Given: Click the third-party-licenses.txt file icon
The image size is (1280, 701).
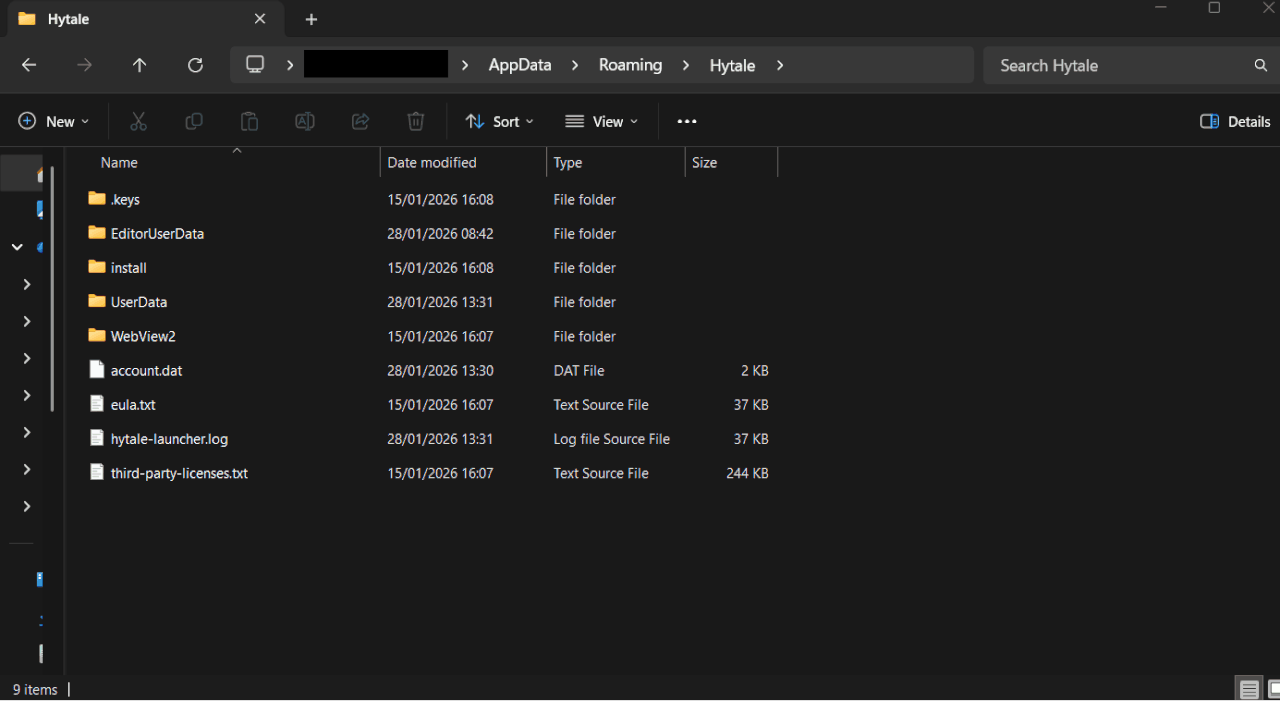Looking at the screenshot, I should pyautogui.click(x=97, y=472).
